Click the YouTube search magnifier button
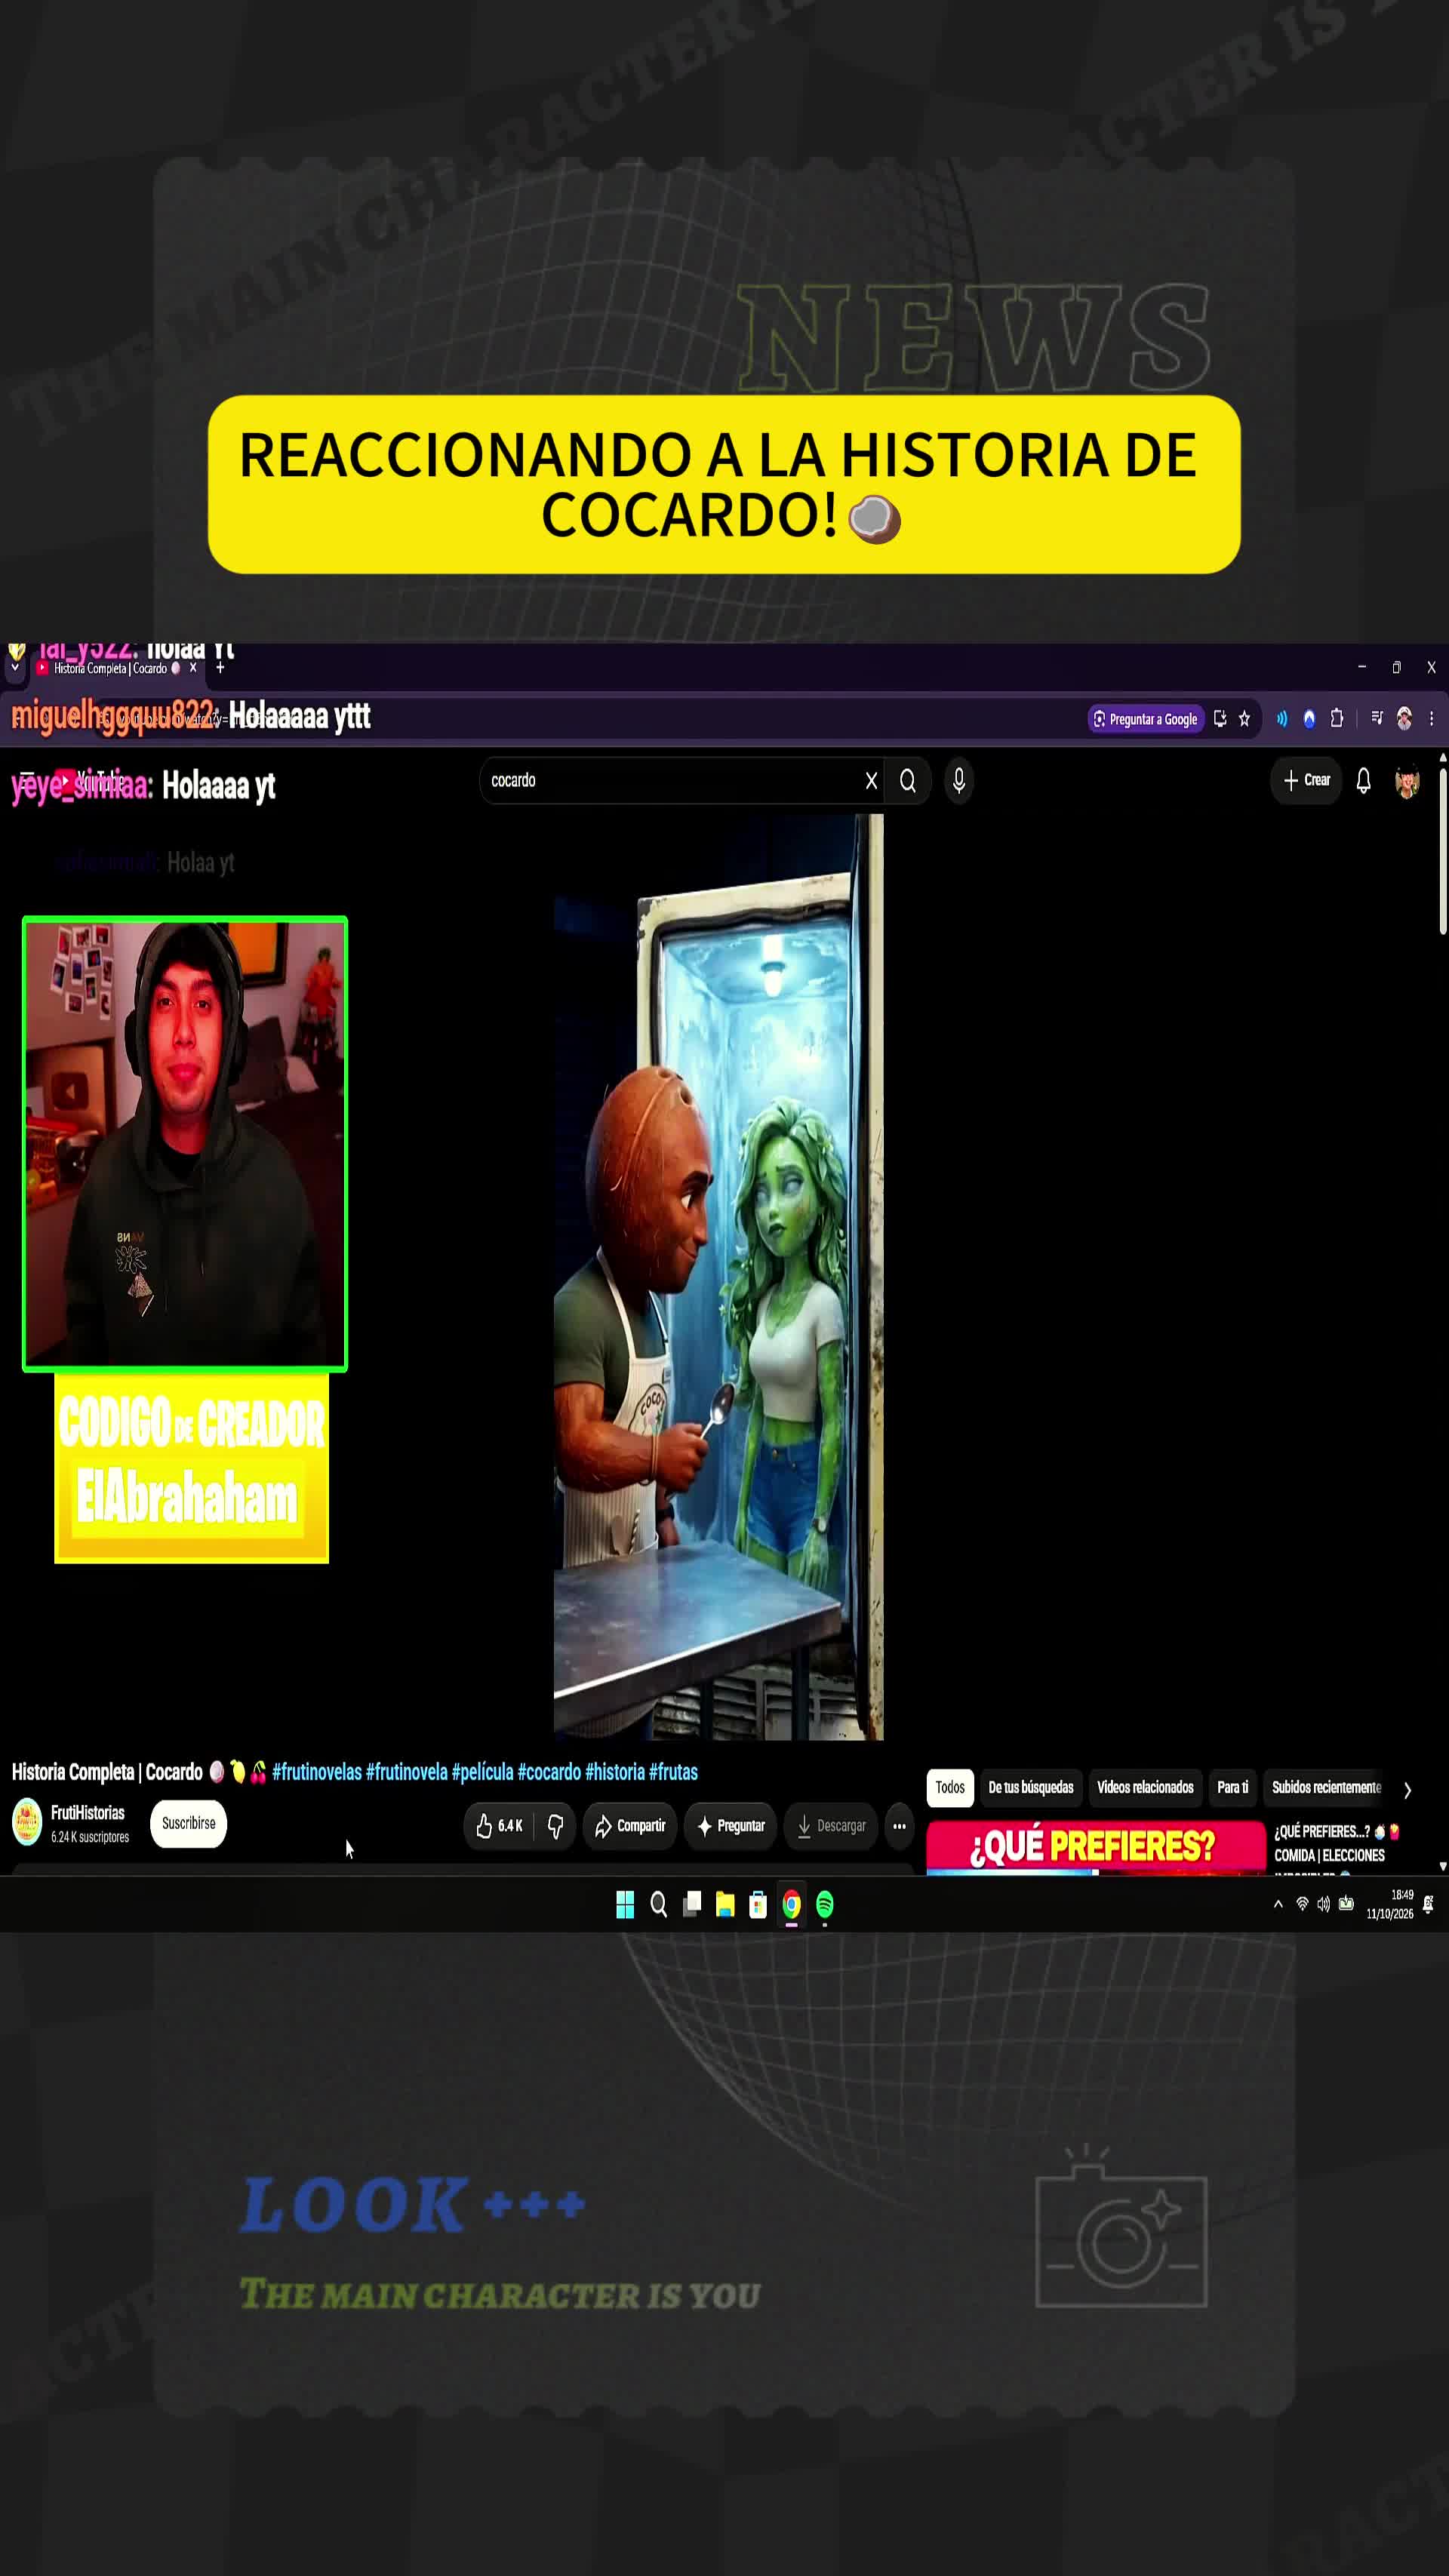This screenshot has width=1449, height=2576. [908, 781]
